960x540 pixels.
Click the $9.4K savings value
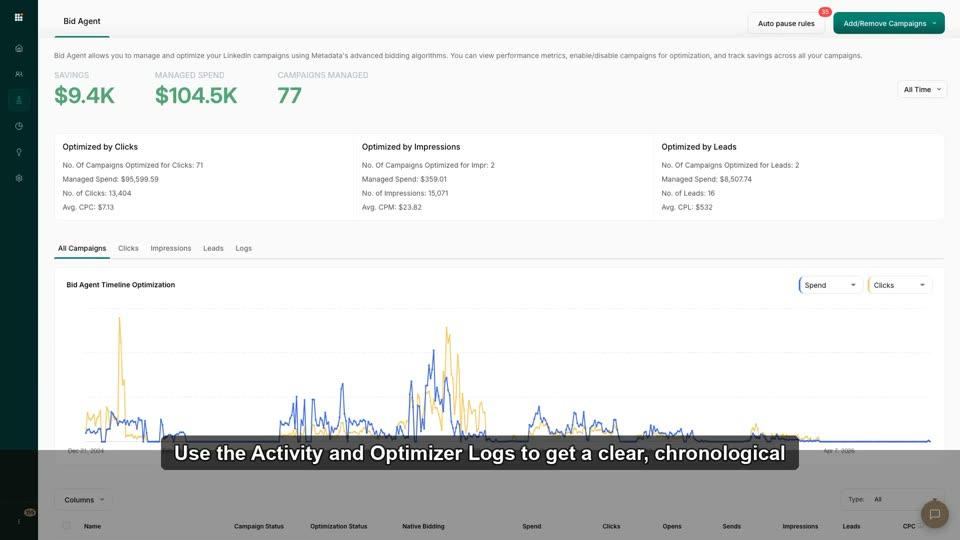[x=84, y=96]
